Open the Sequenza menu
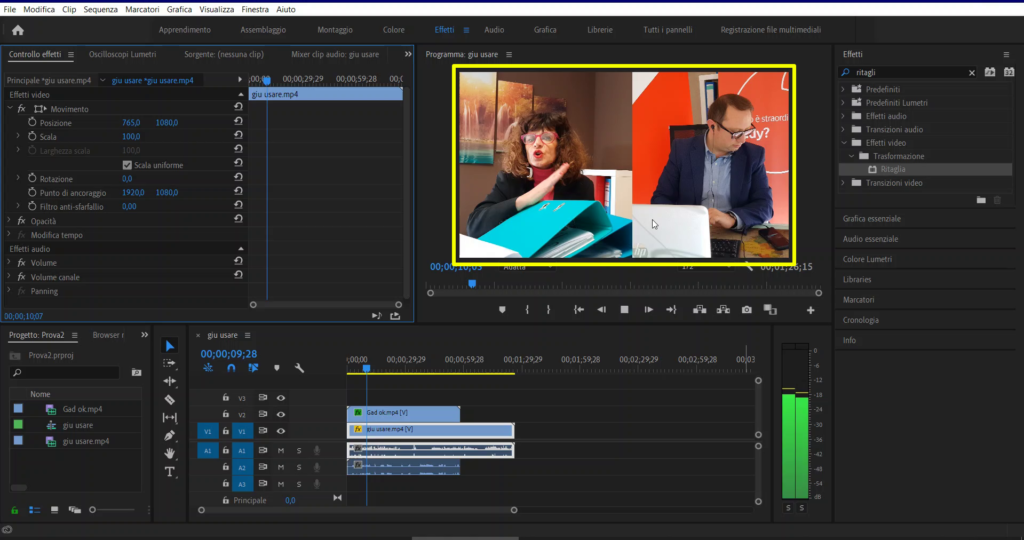 tap(101, 9)
